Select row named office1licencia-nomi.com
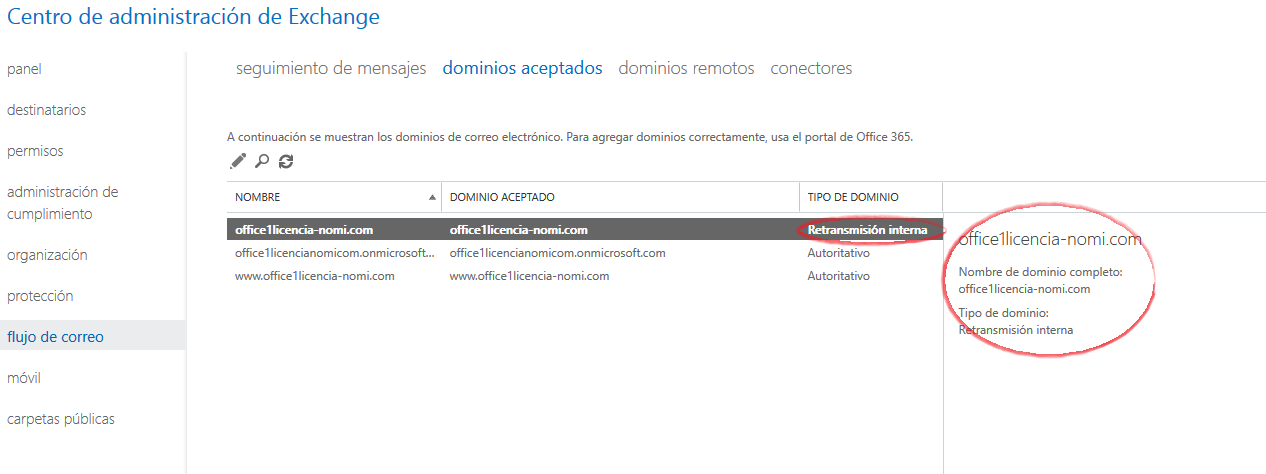The width and height of the screenshot is (1266, 474). point(585,230)
